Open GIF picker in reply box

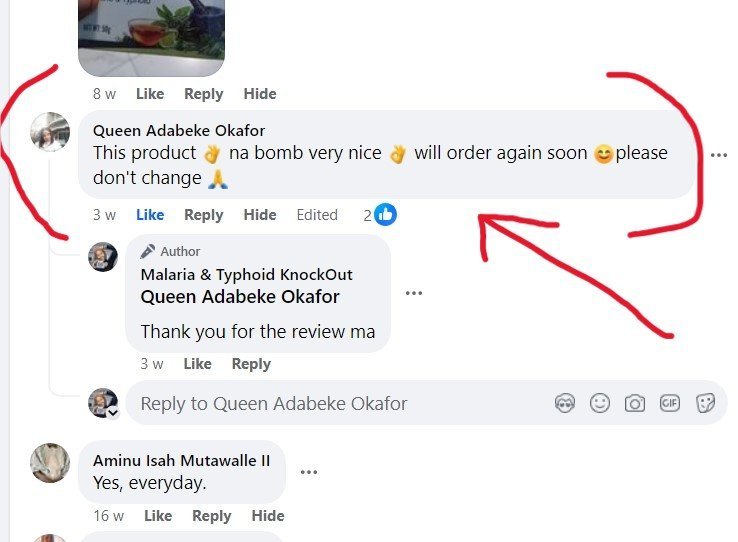click(x=669, y=403)
